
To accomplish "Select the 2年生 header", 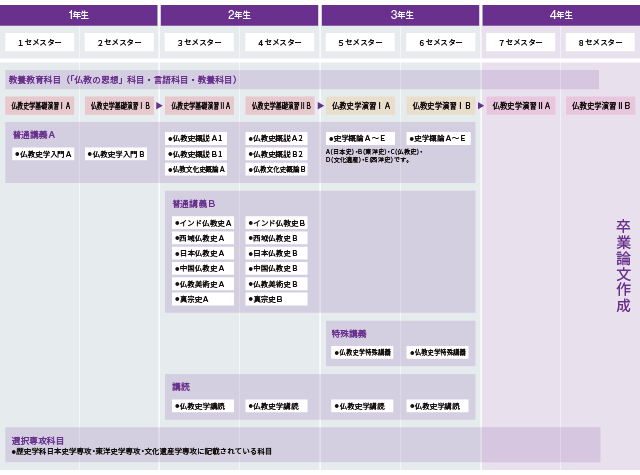I will pyautogui.click(x=239, y=16).
